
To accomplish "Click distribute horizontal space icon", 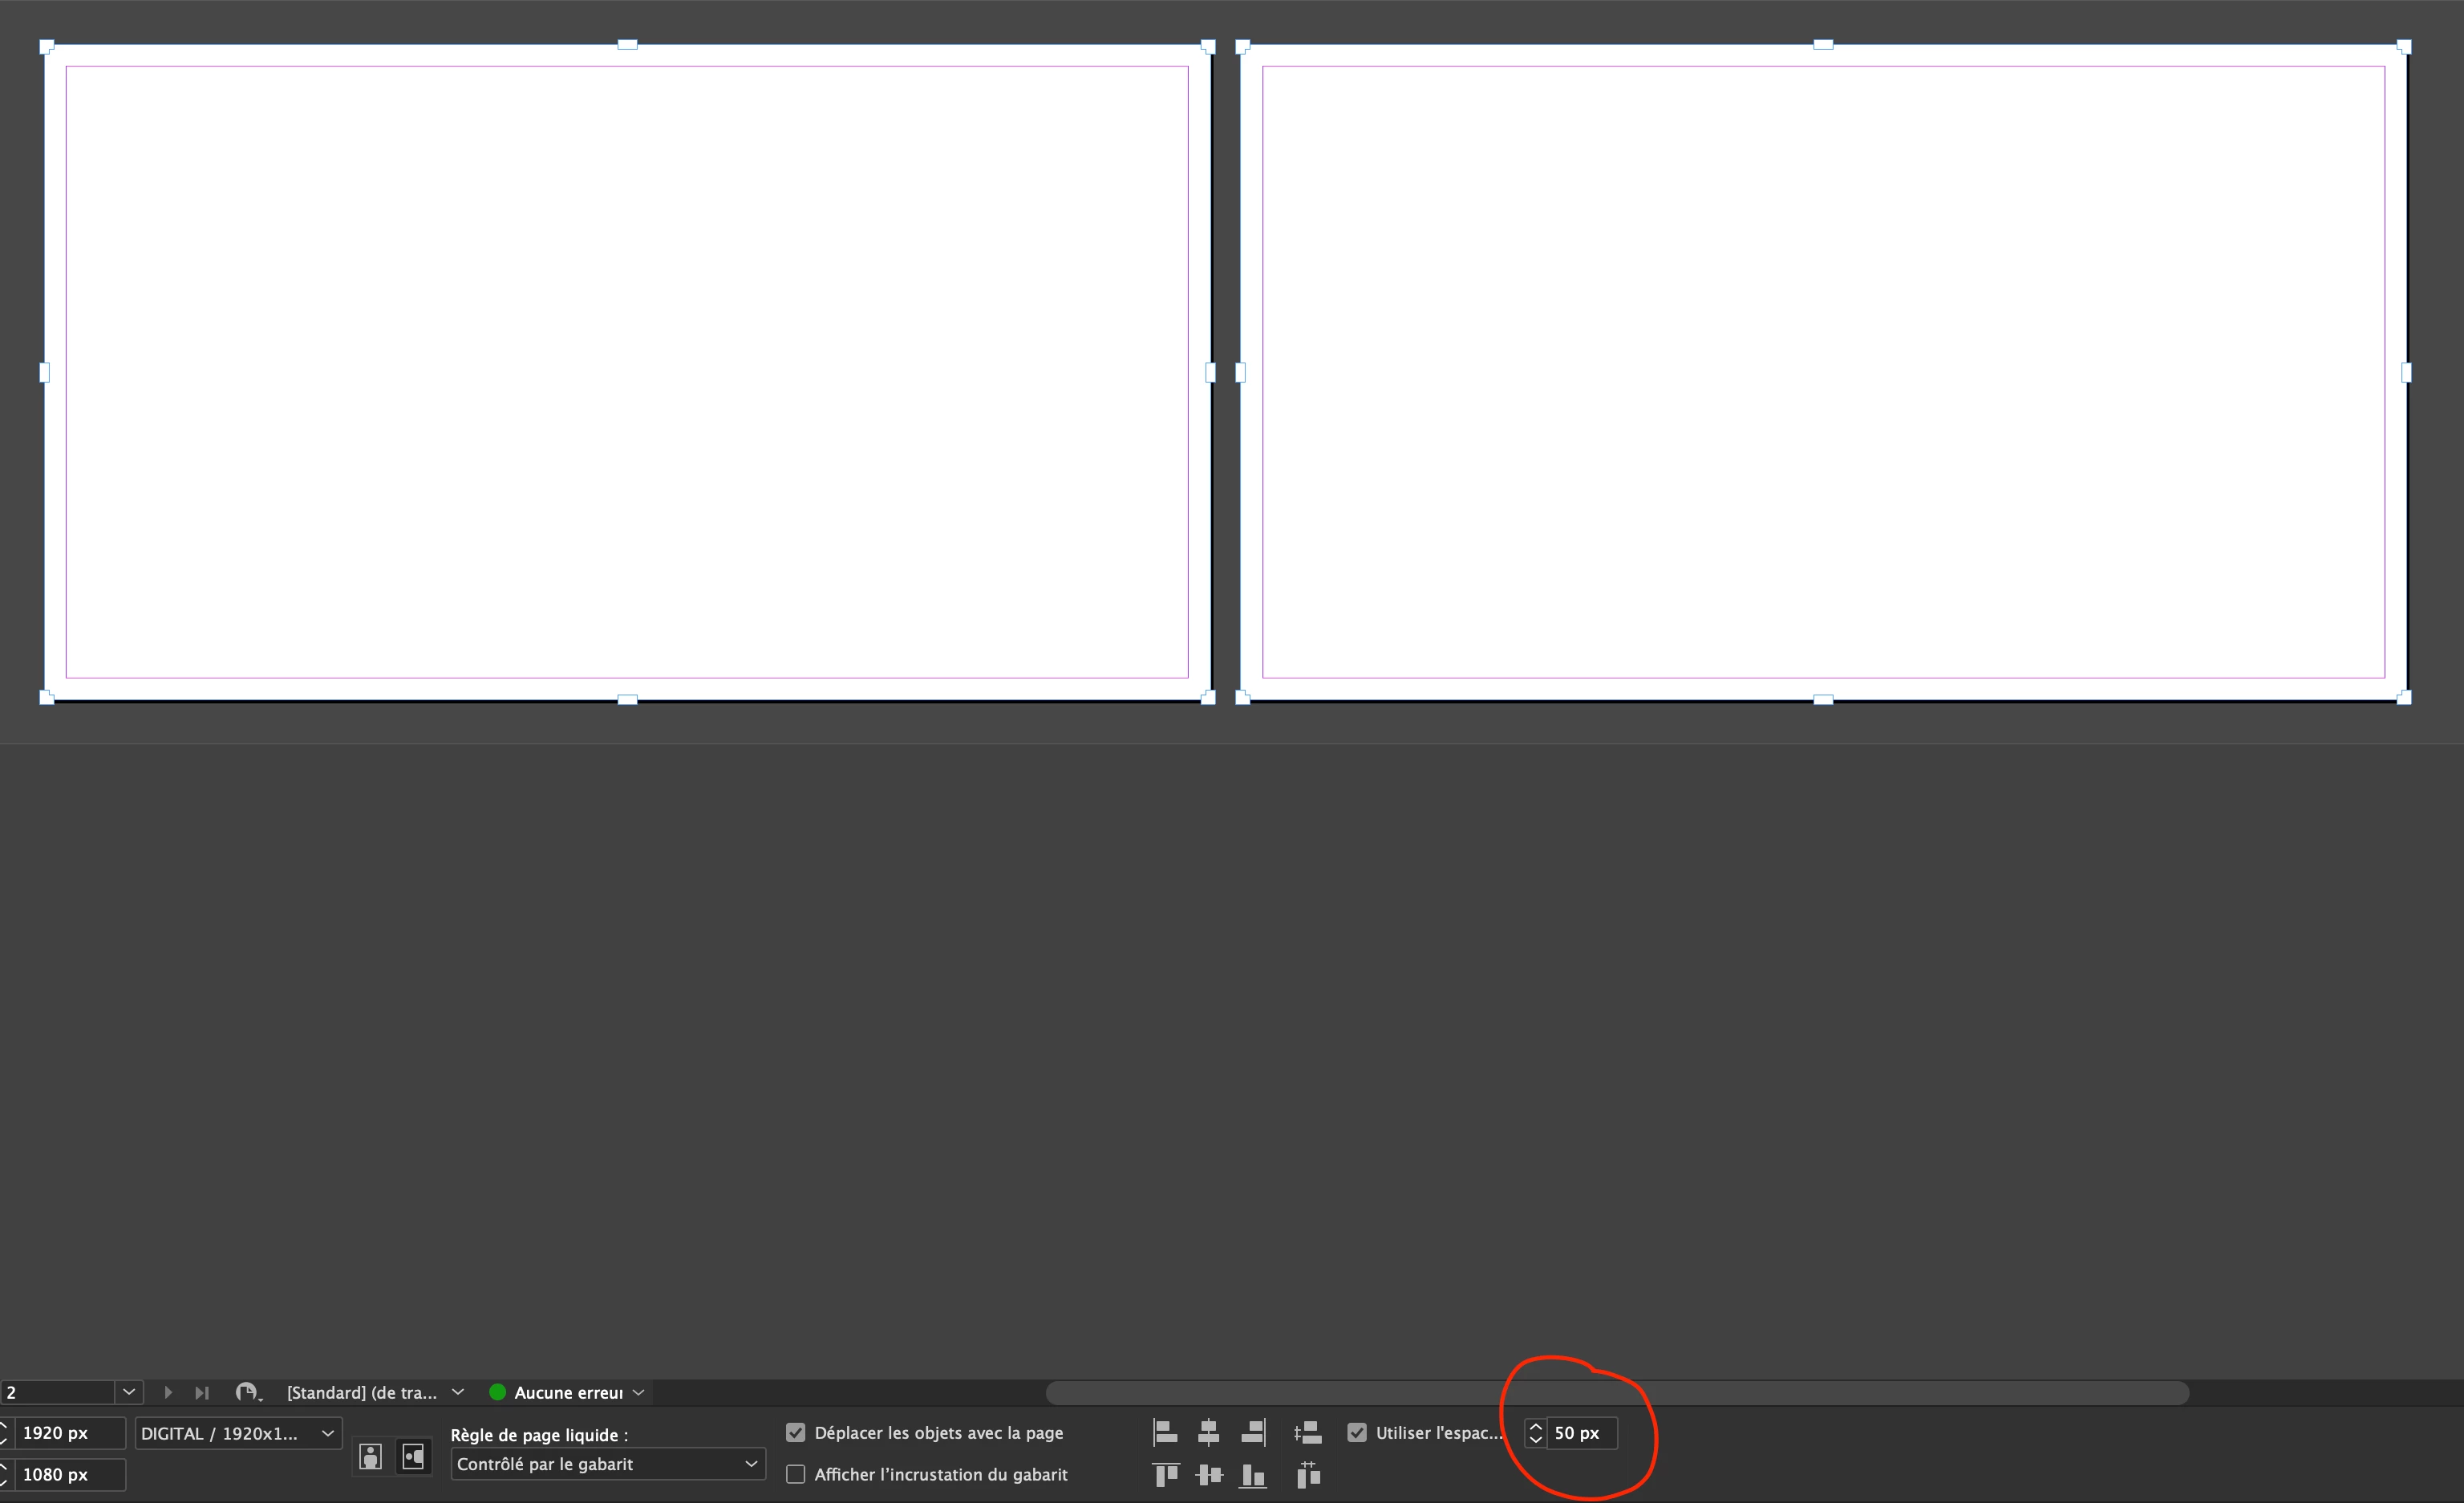I will click(x=1308, y=1475).
